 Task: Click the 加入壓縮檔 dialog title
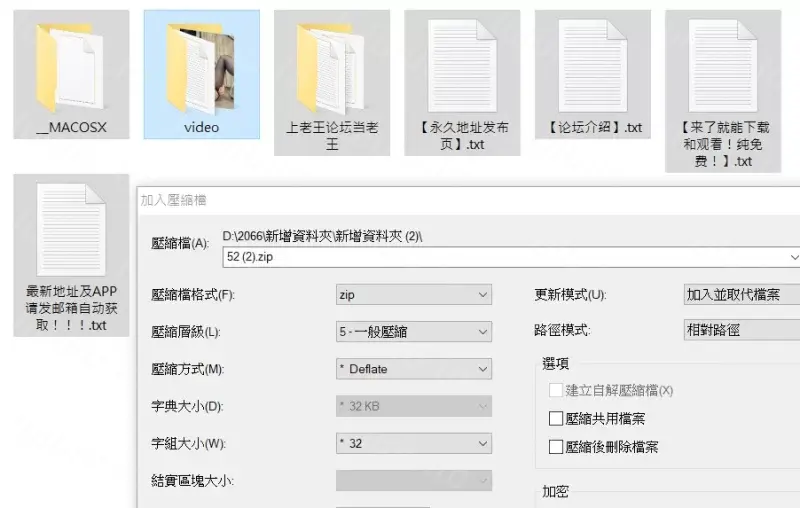(173, 200)
